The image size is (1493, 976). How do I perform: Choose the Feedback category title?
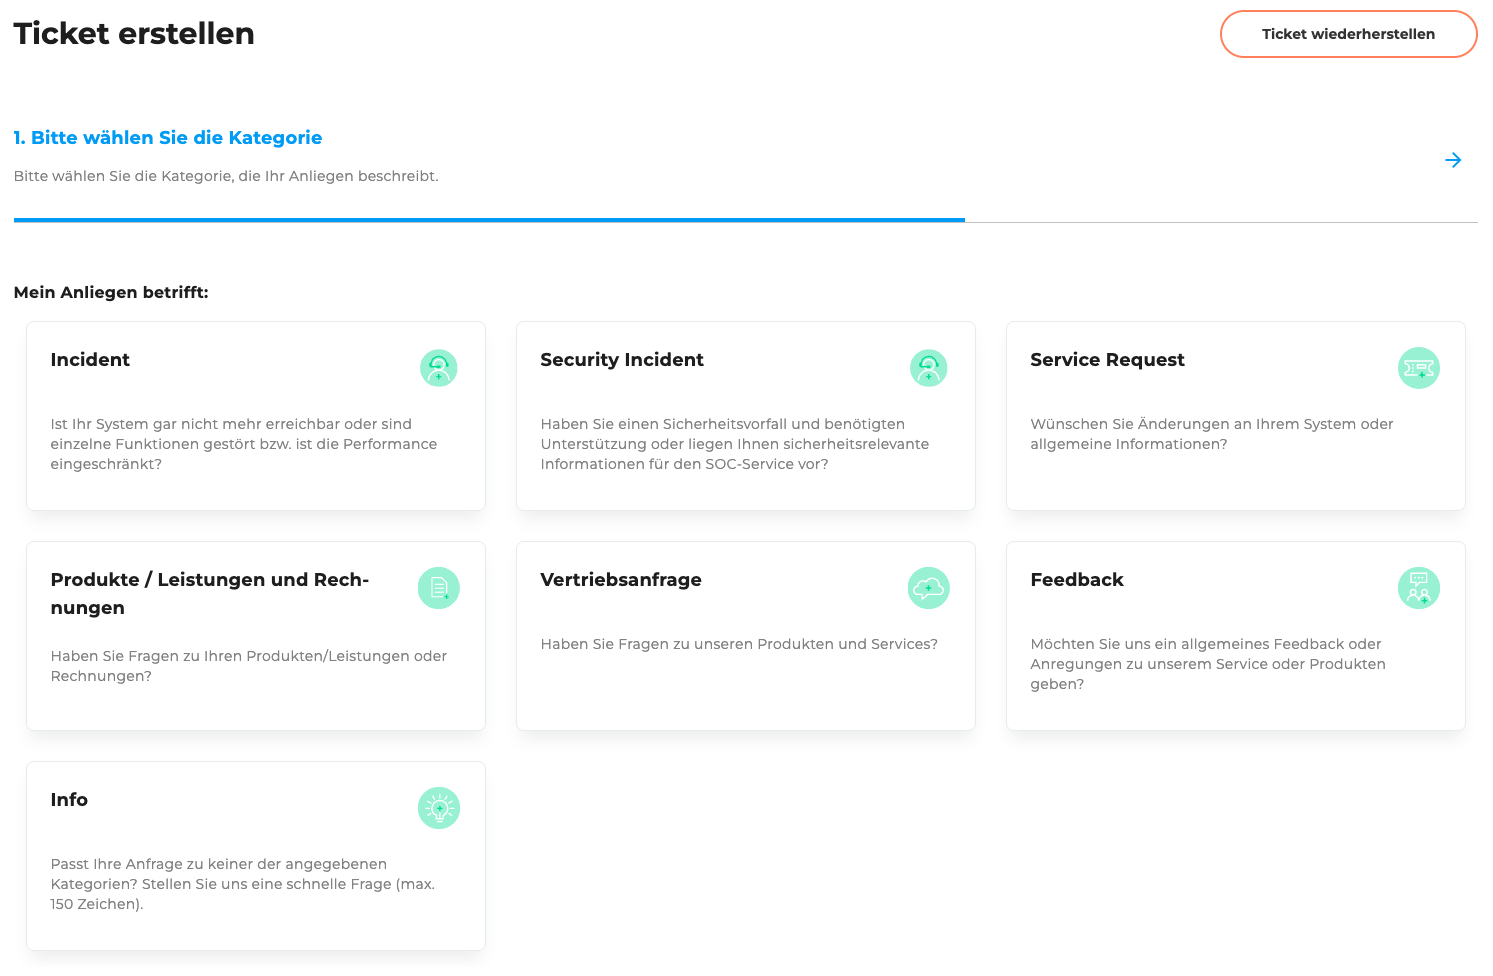(1077, 580)
